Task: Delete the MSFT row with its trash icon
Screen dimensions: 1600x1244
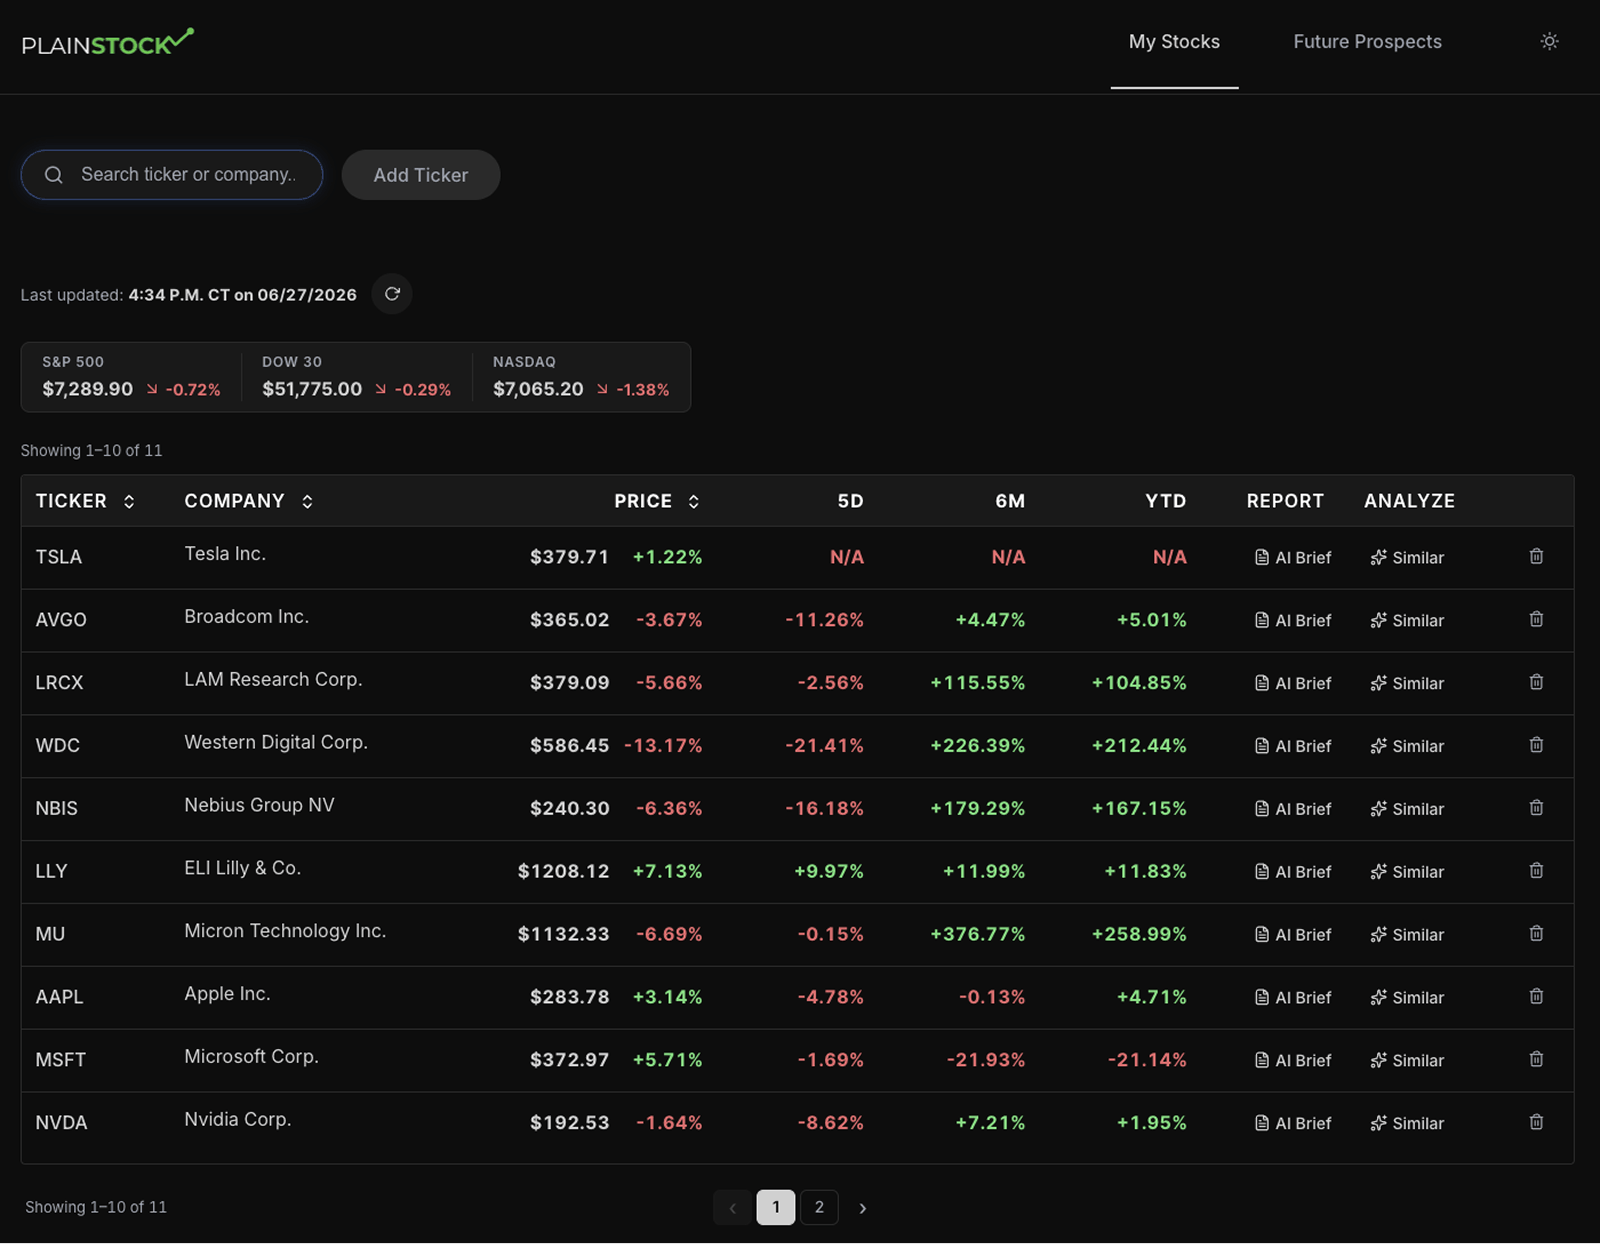Action: point(1536,1060)
